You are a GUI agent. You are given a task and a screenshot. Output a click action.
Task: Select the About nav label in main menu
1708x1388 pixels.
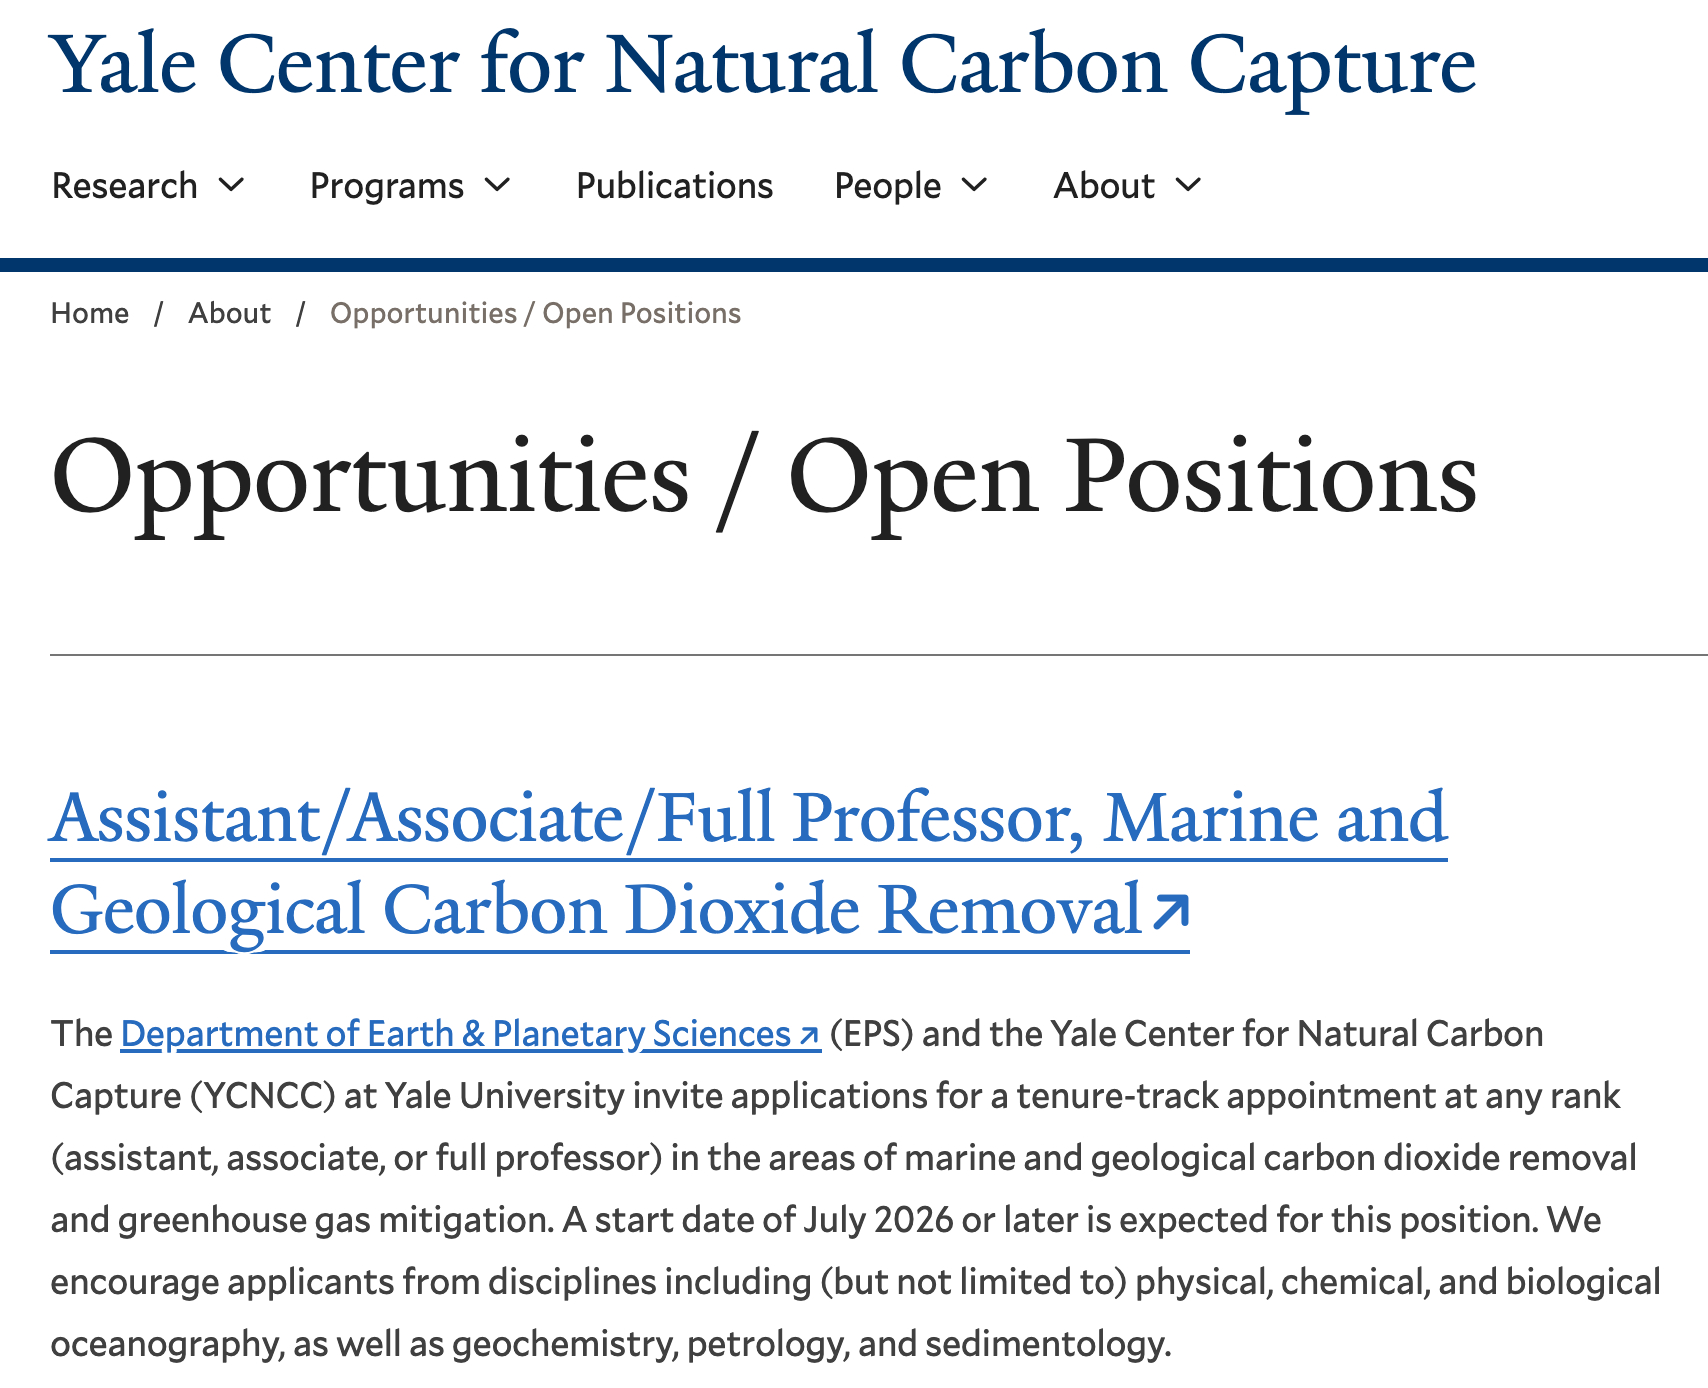pos(1104,186)
